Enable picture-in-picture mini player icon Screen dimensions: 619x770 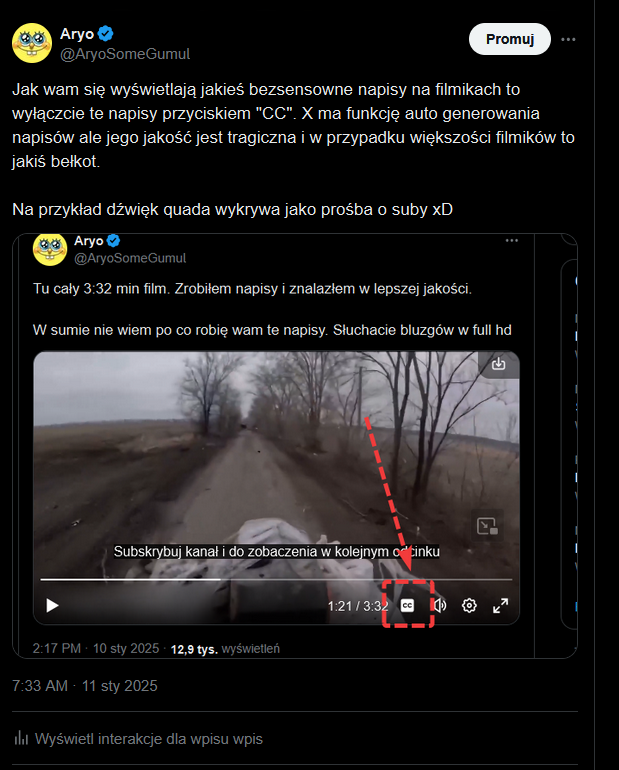click(487, 526)
